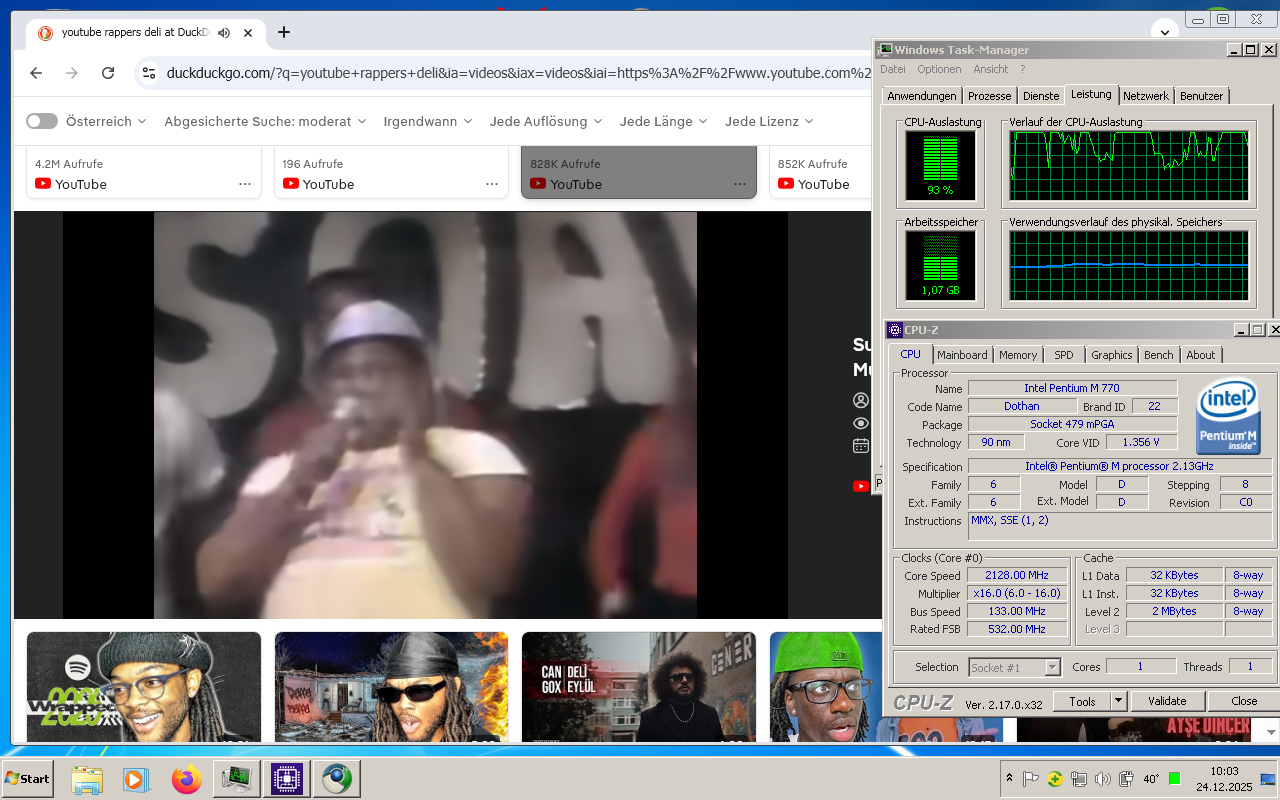Switch to Anwendungen tab
1280x800 pixels.
pyautogui.click(x=922, y=96)
